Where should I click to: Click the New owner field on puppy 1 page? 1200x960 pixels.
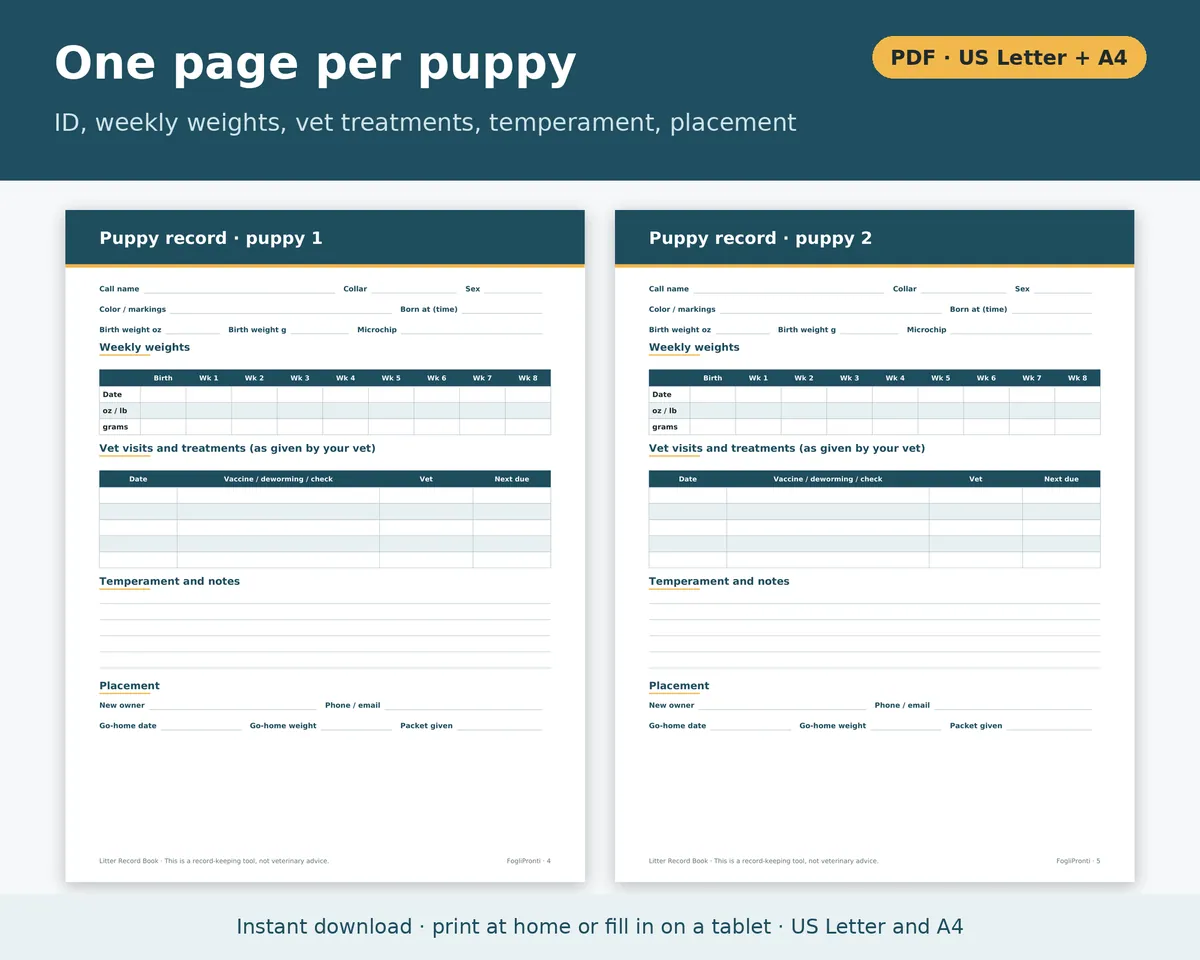click(x=233, y=705)
